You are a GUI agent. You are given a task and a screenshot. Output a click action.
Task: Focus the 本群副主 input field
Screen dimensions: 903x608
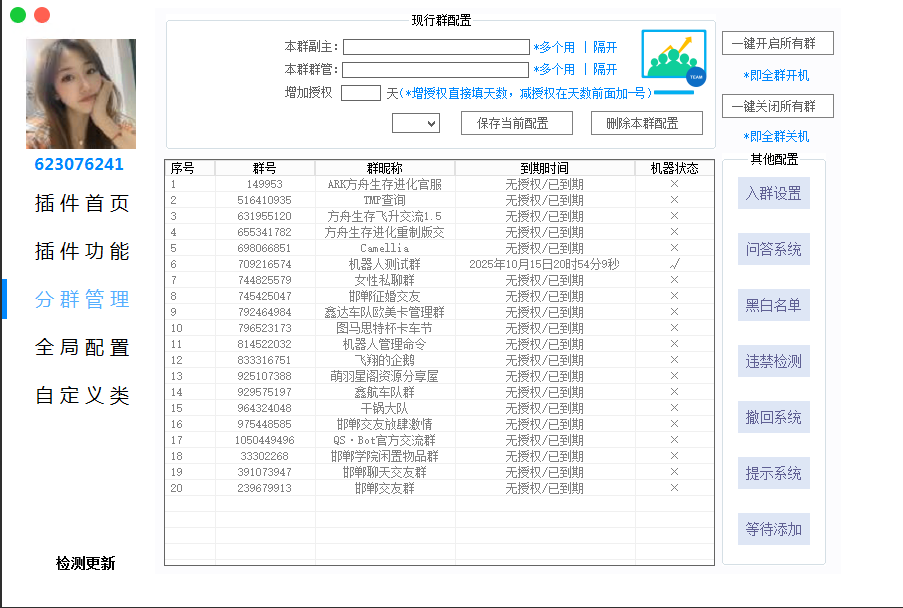(x=437, y=47)
